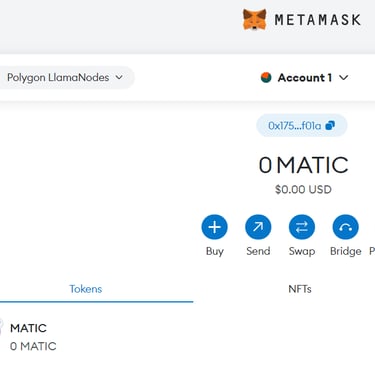Click the METAMASK wordmark text

tap(318, 20)
